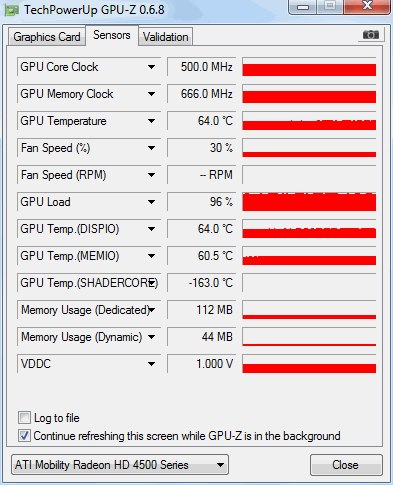Click the camera screenshot icon
393x485 pixels.
pos(371,35)
